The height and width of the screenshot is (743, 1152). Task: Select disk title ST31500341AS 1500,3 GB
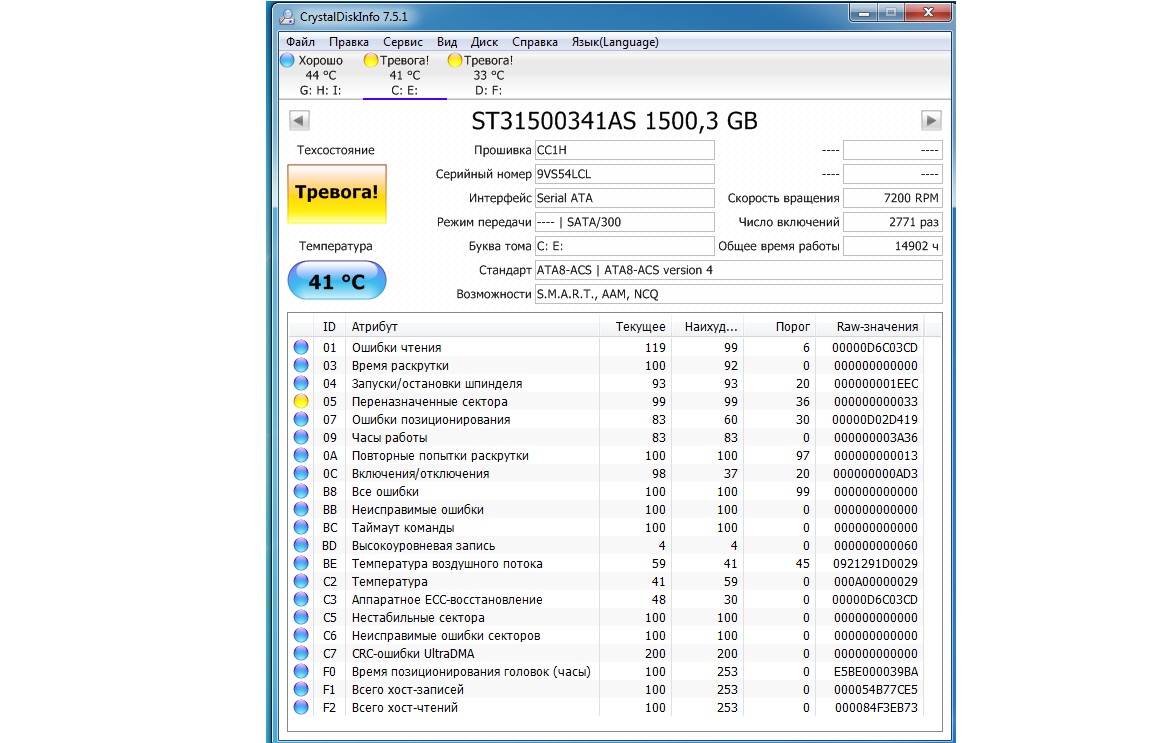pos(614,121)
